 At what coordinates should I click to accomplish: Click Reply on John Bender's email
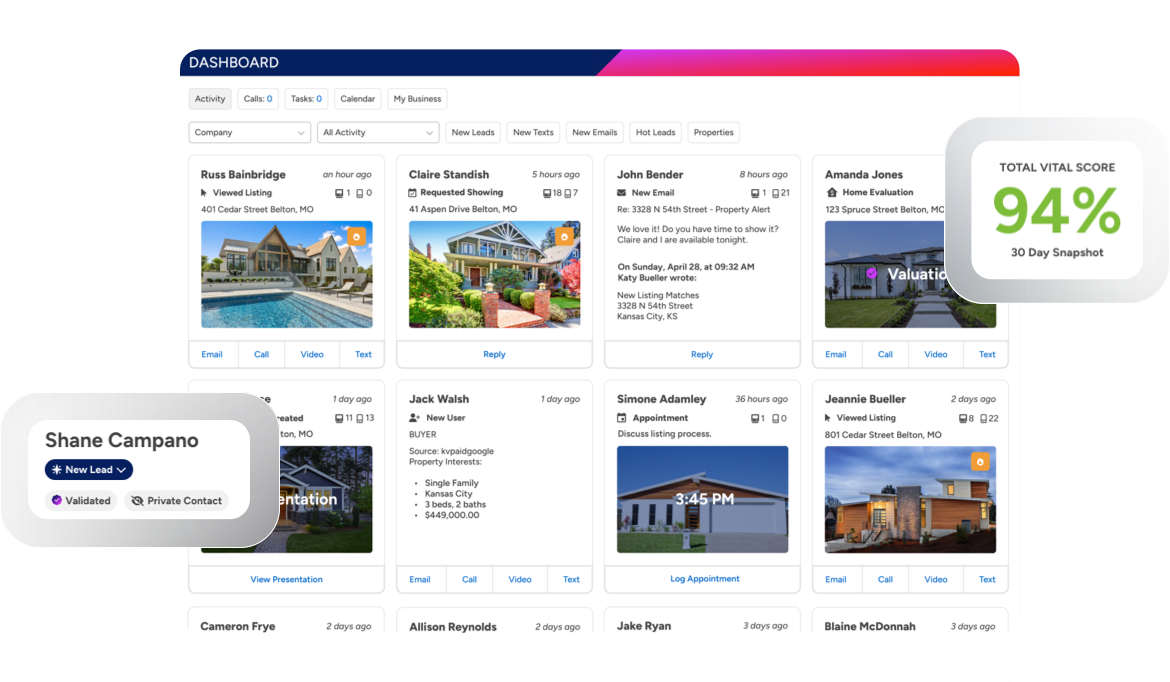click(701, 354)
